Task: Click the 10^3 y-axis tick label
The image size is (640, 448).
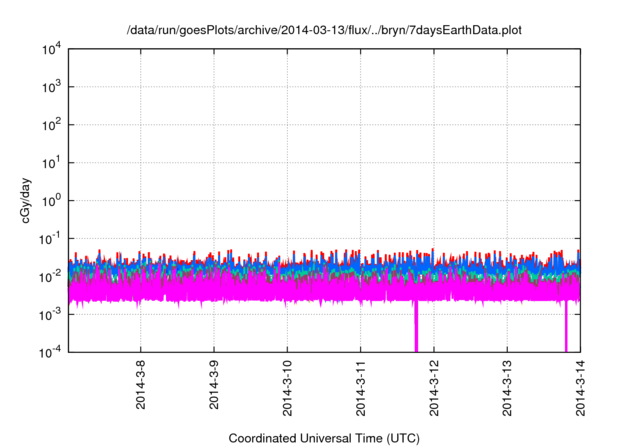Action: (52, 87)
